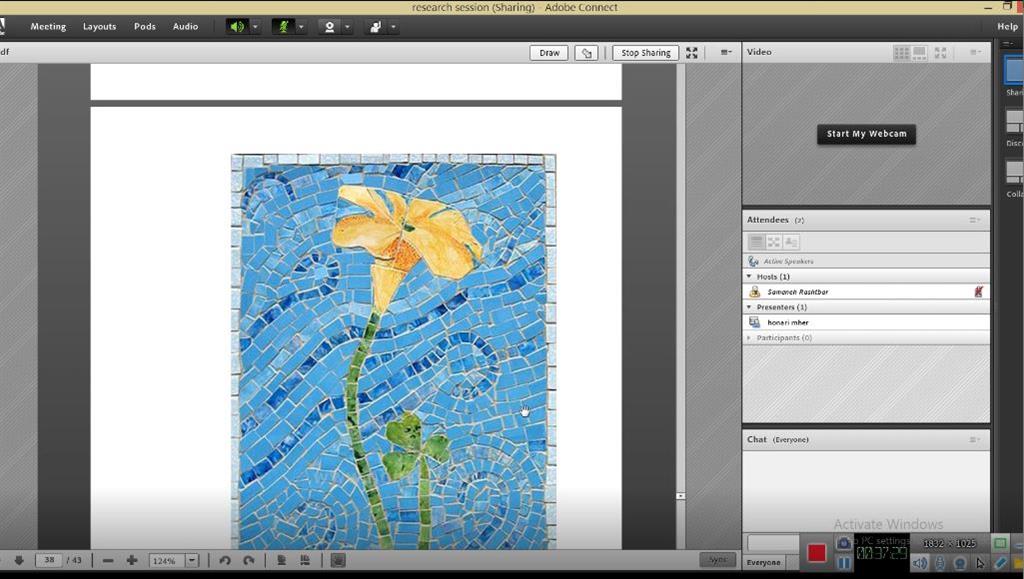Click the page number field showing 38
The width and height of the screenshot is (1024, 579).
point(49,560)
